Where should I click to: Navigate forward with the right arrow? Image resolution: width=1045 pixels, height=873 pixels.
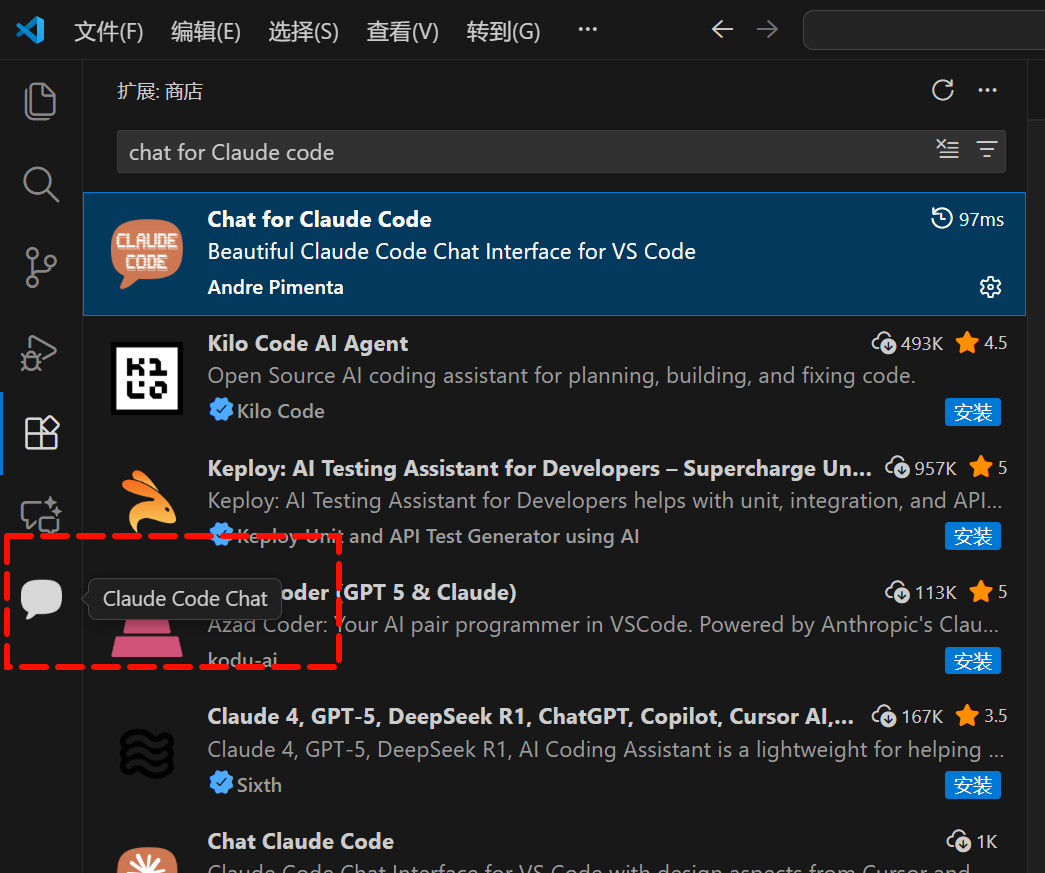767,29
